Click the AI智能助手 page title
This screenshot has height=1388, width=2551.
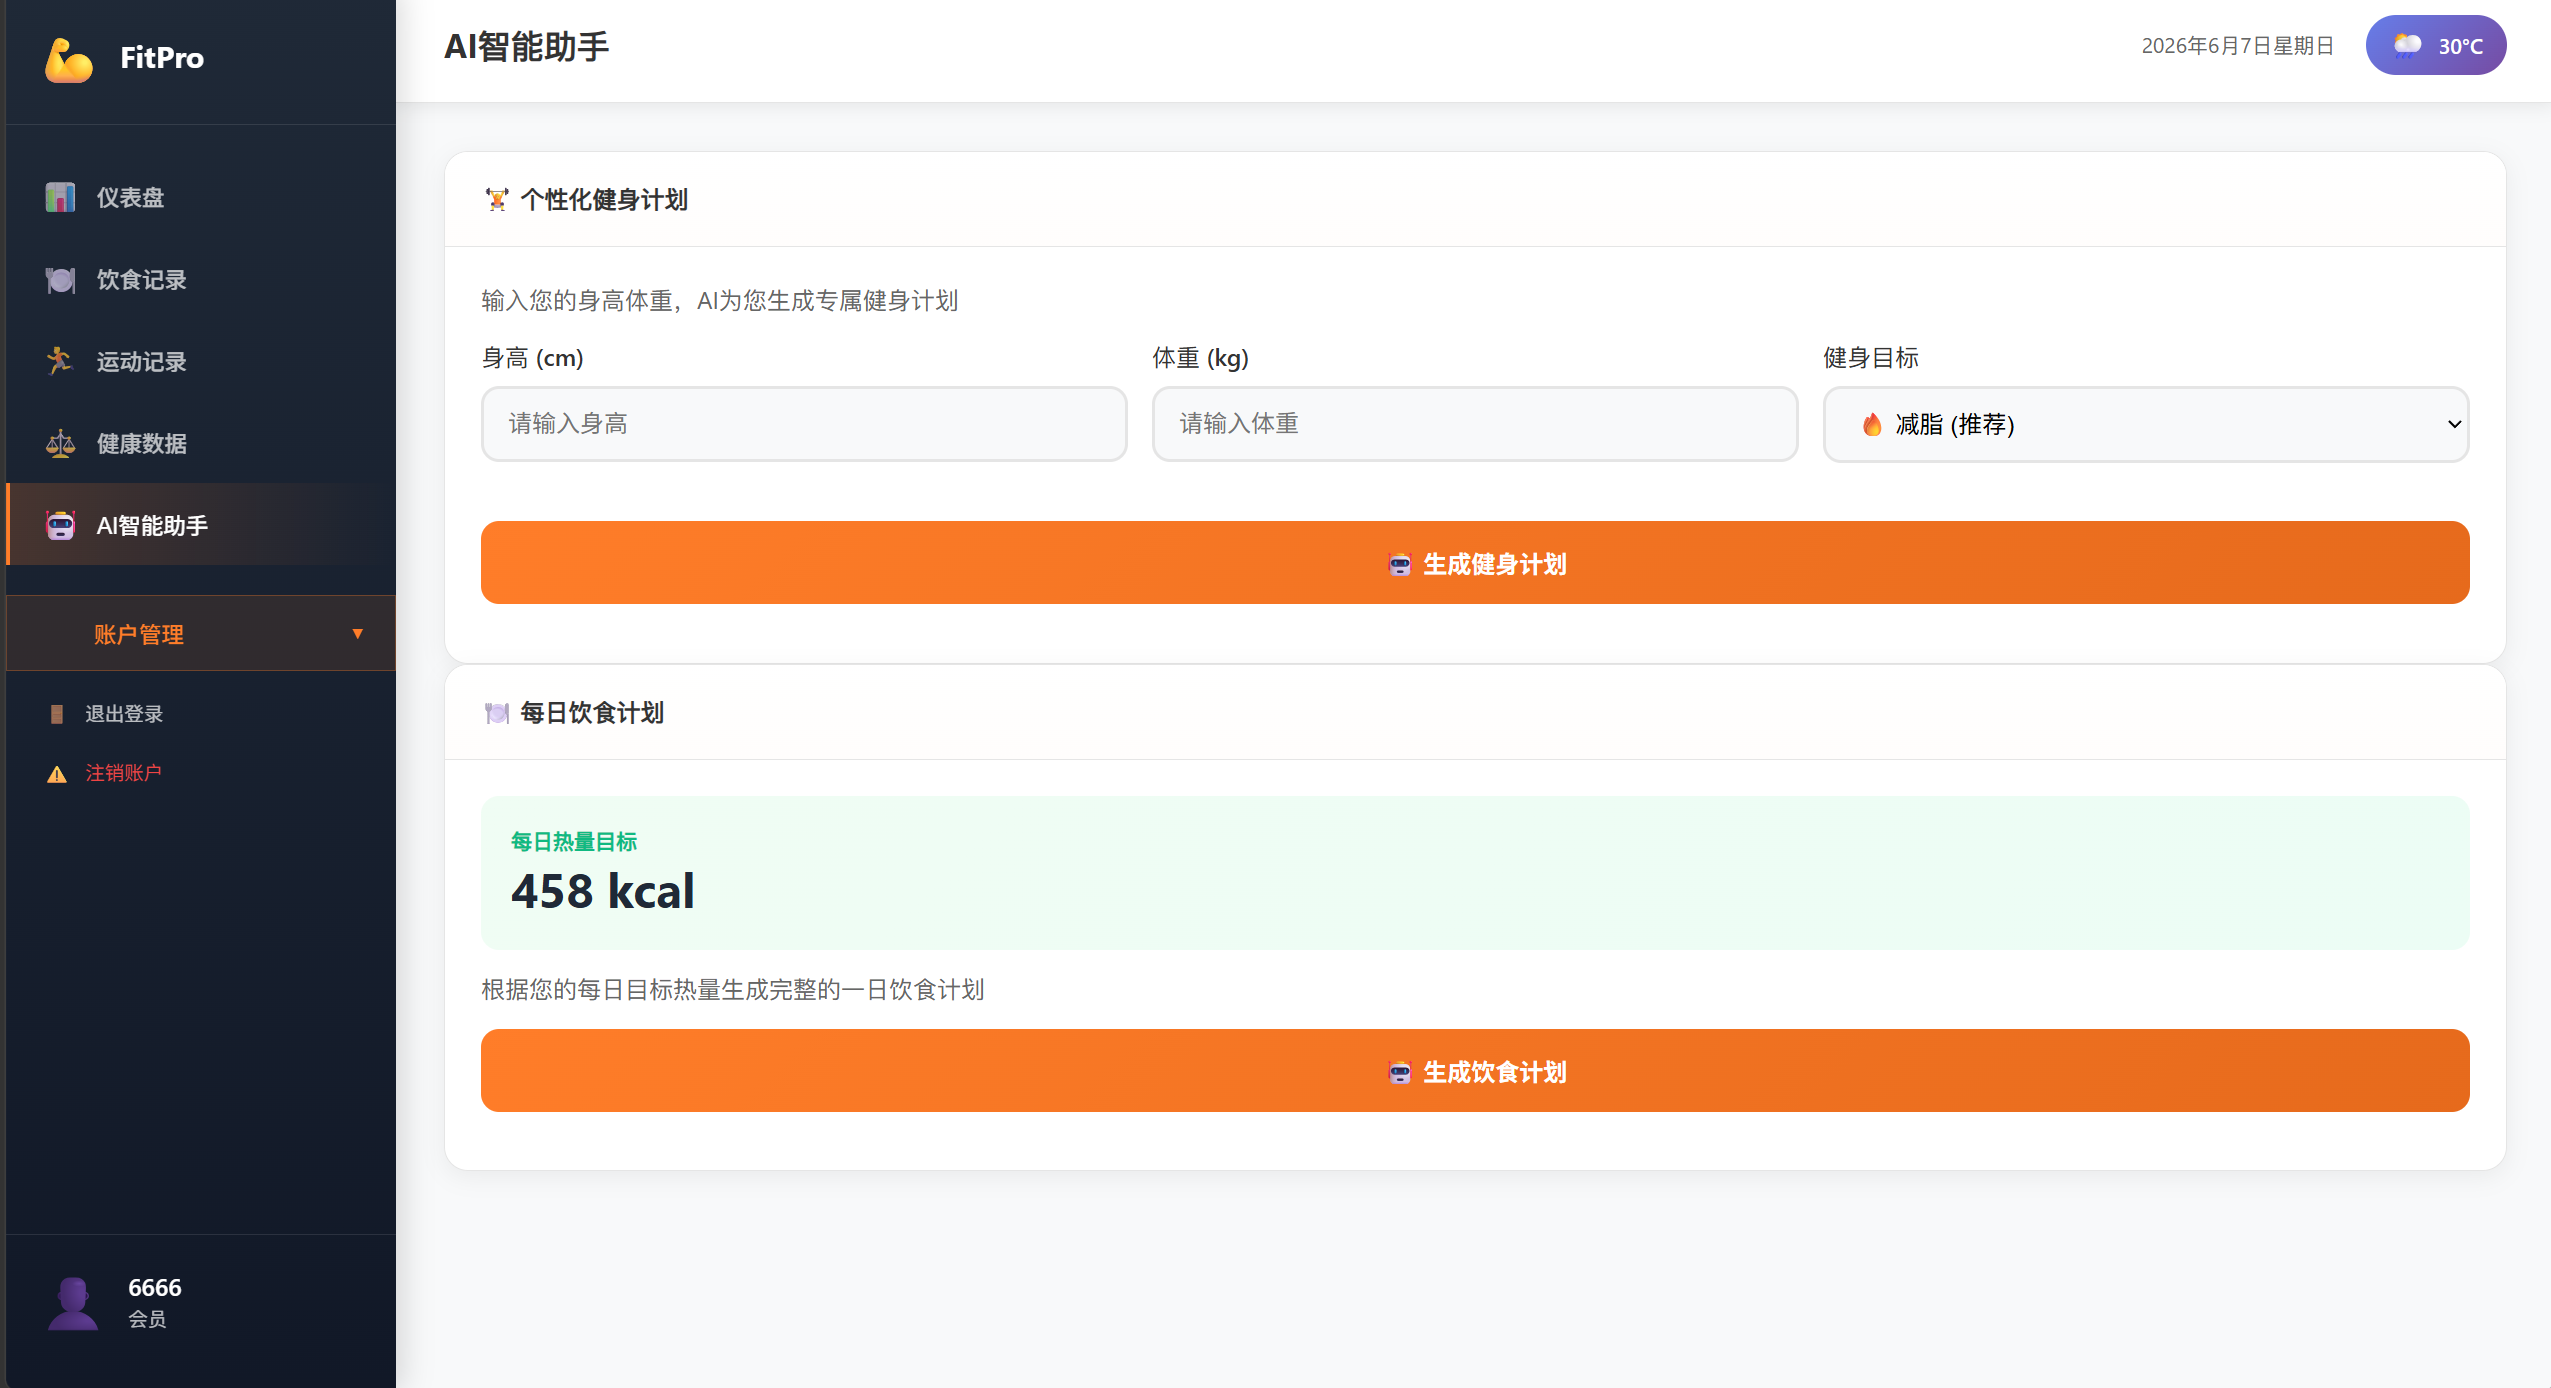pos(527,47)
